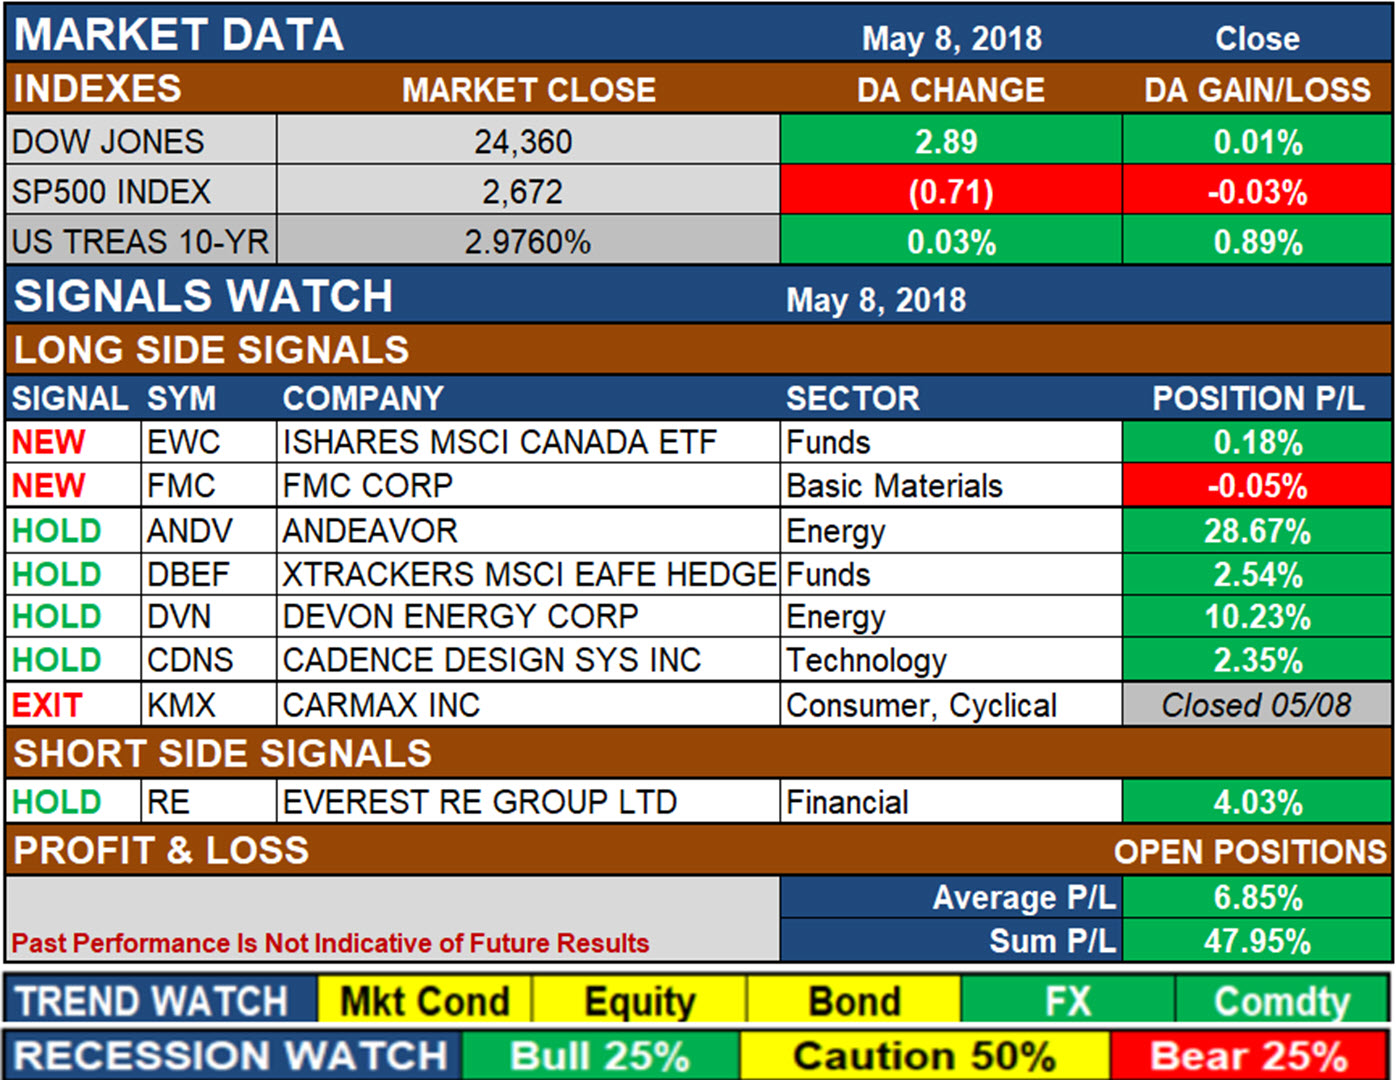The height and width of the screenshot is (1080, 1396).
Task: Select the FMC position P/L -0.05%
Action: click(x=1257, y=486)
